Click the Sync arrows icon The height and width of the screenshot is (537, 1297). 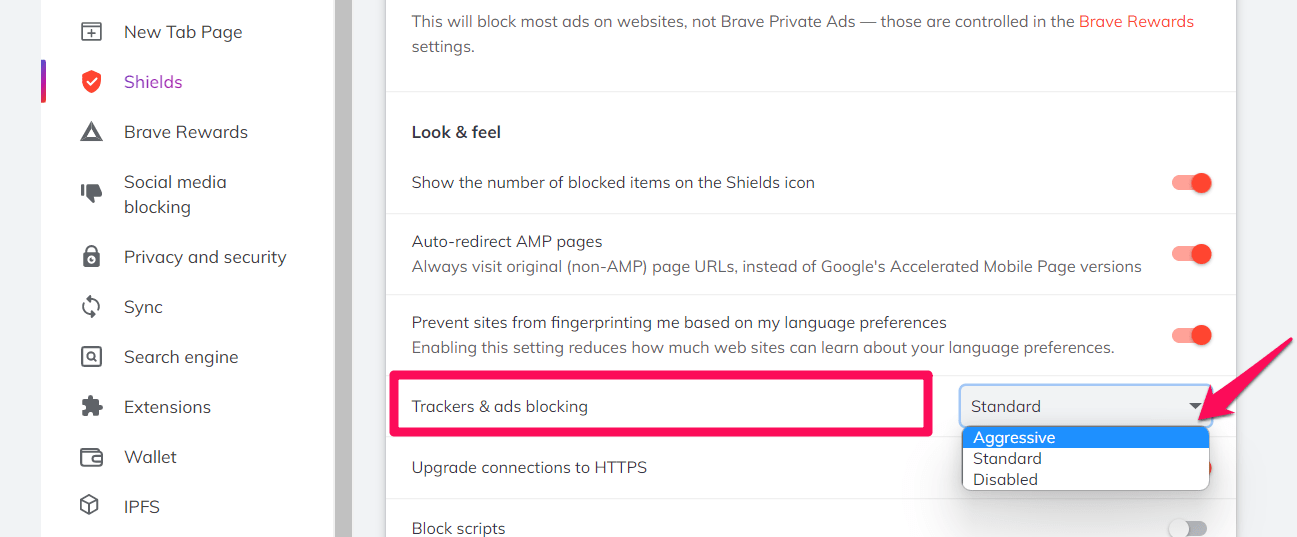pyautogui.click(x=91, y=307)
